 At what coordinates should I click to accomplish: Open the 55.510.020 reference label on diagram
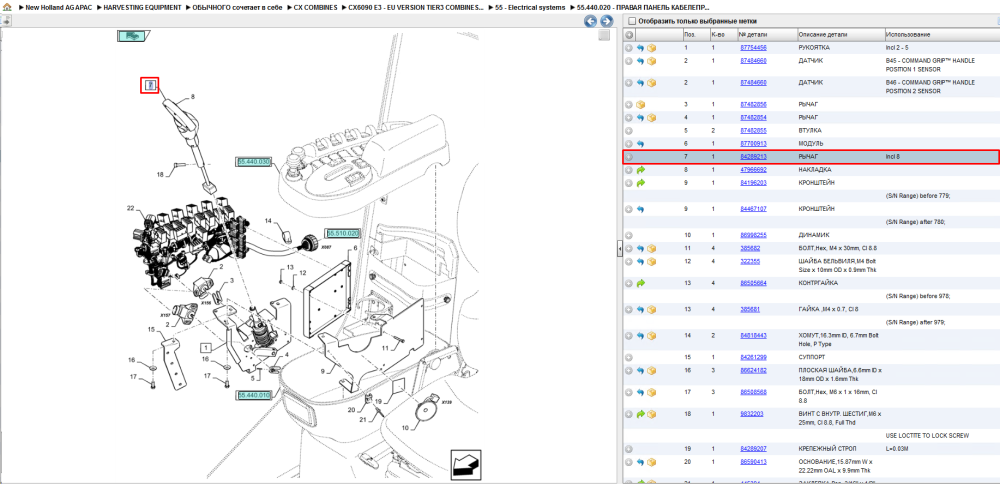coord(342,233)
